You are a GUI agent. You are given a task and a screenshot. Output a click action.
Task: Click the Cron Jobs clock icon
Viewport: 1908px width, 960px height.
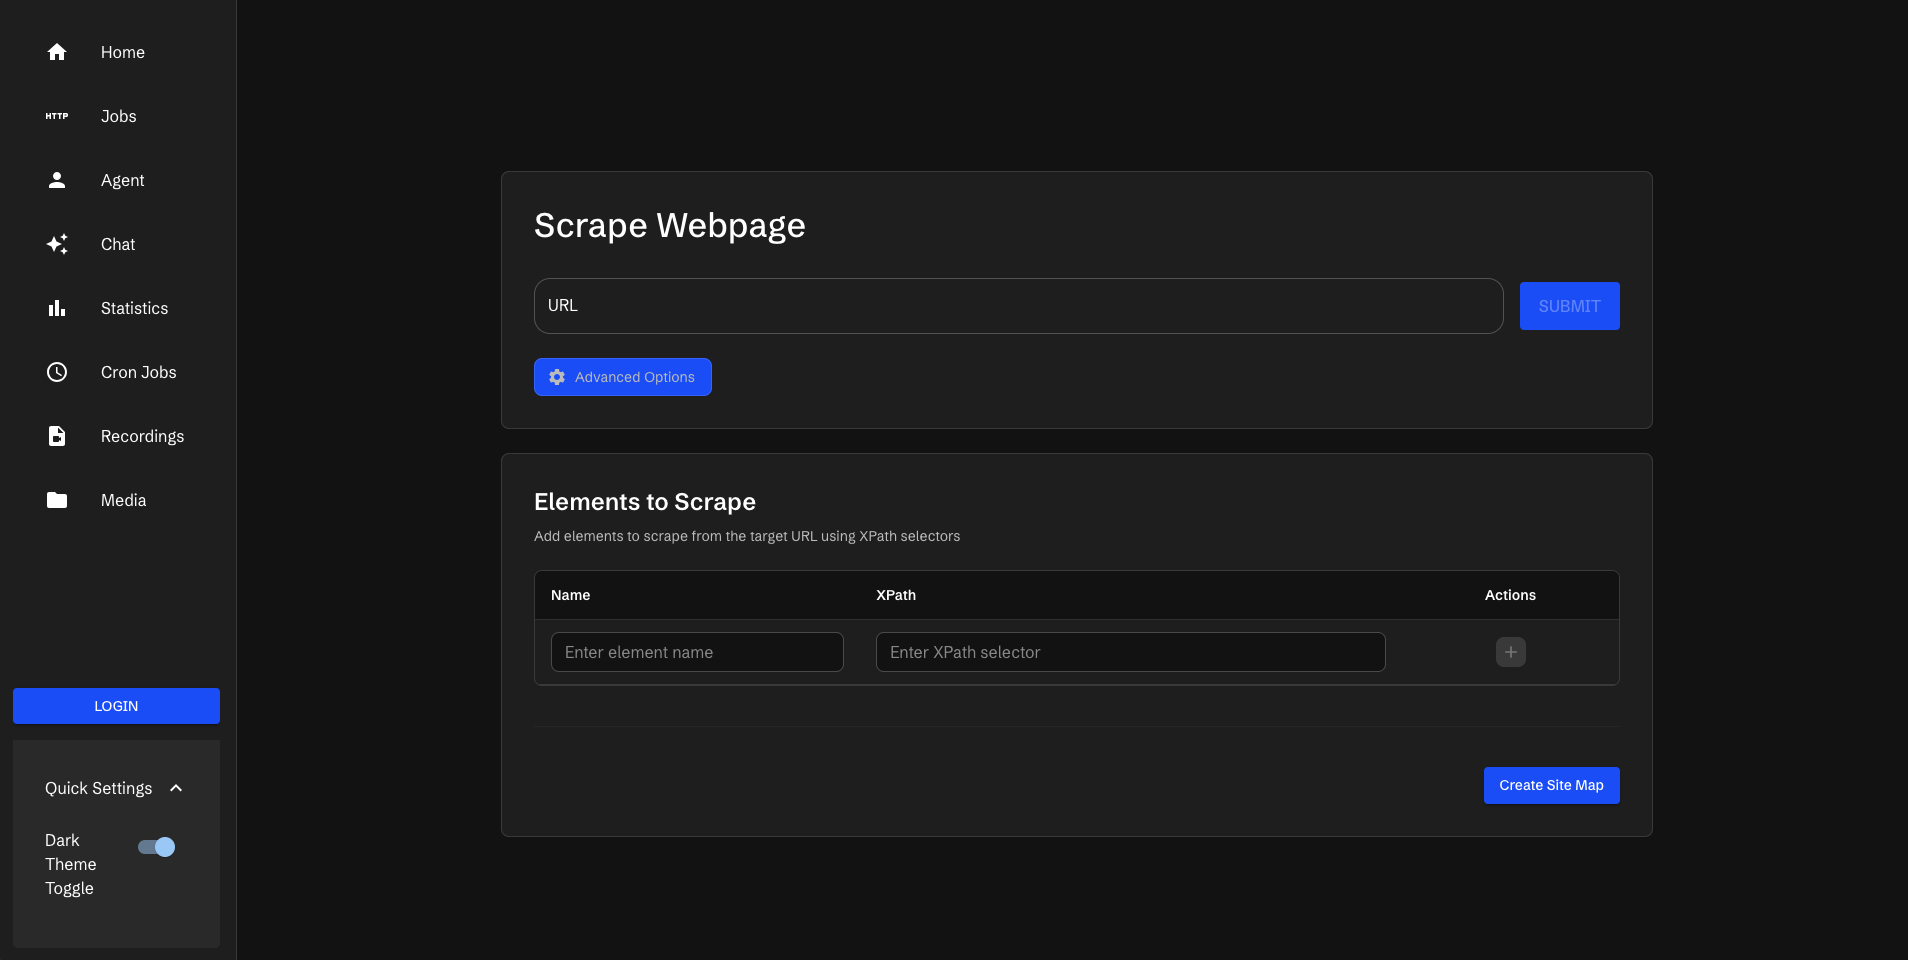click(x=57, y=372)
